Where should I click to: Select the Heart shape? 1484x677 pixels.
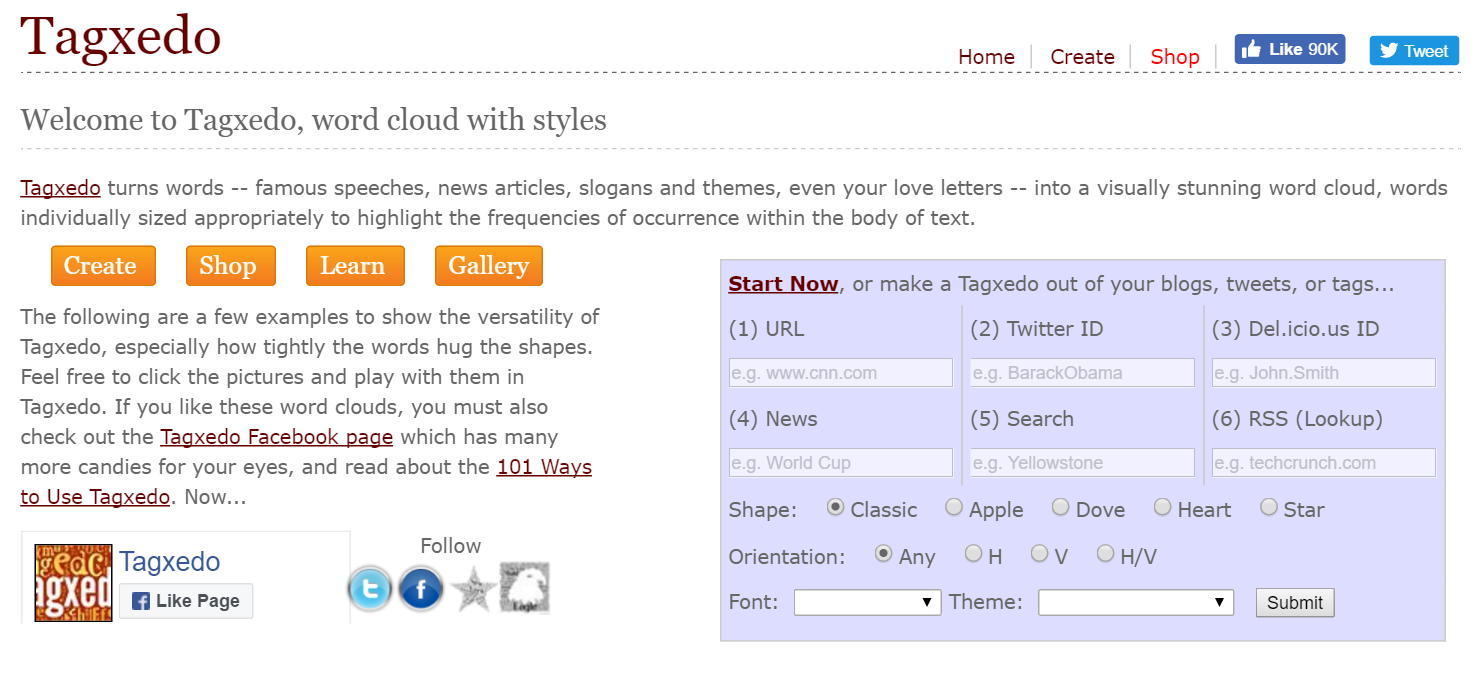point(1163,507)
